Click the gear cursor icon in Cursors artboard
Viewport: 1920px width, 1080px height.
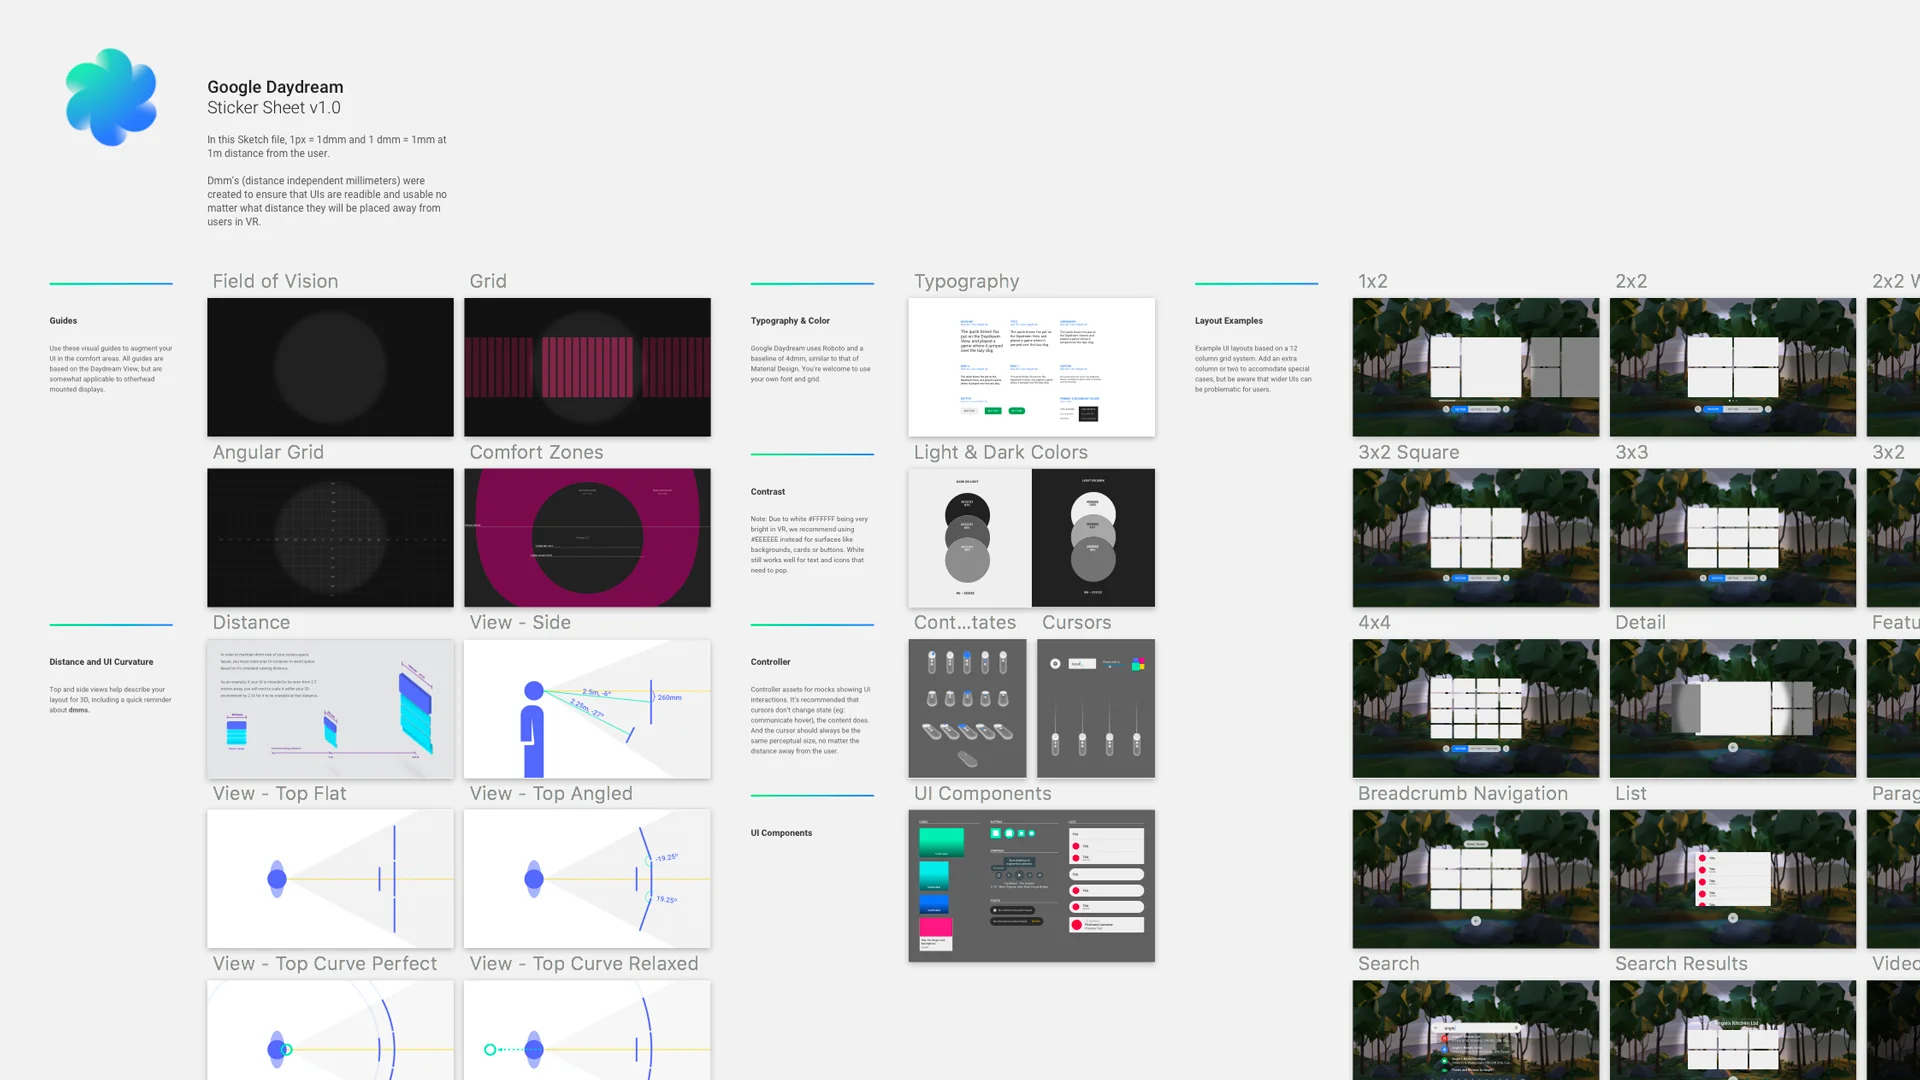tap(1055, 663)
